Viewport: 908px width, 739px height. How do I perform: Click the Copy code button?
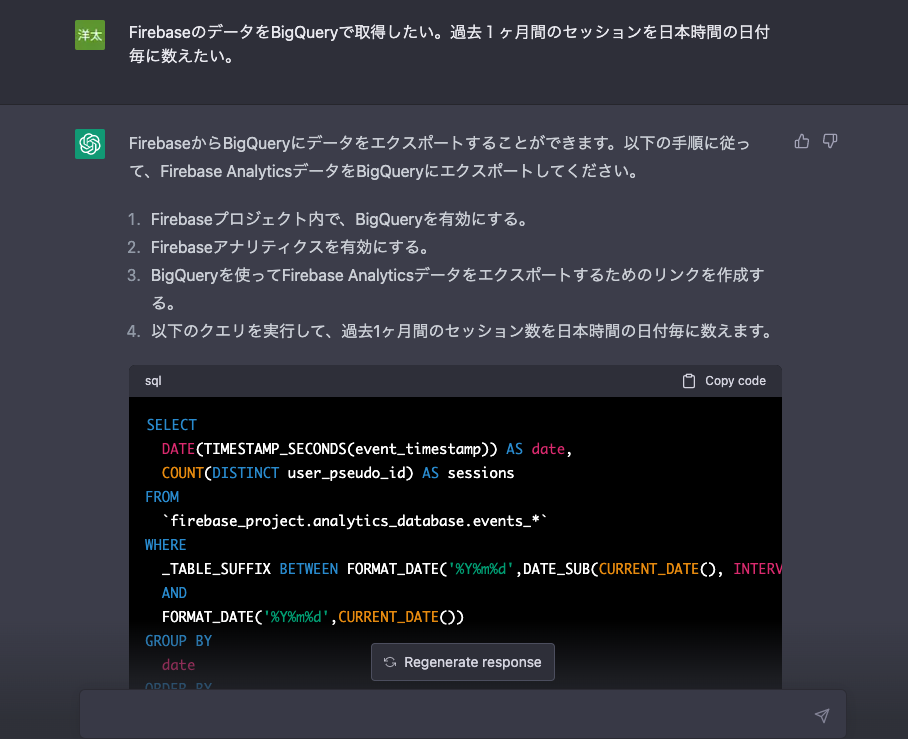pyautogui.click(x=724, y=381)
